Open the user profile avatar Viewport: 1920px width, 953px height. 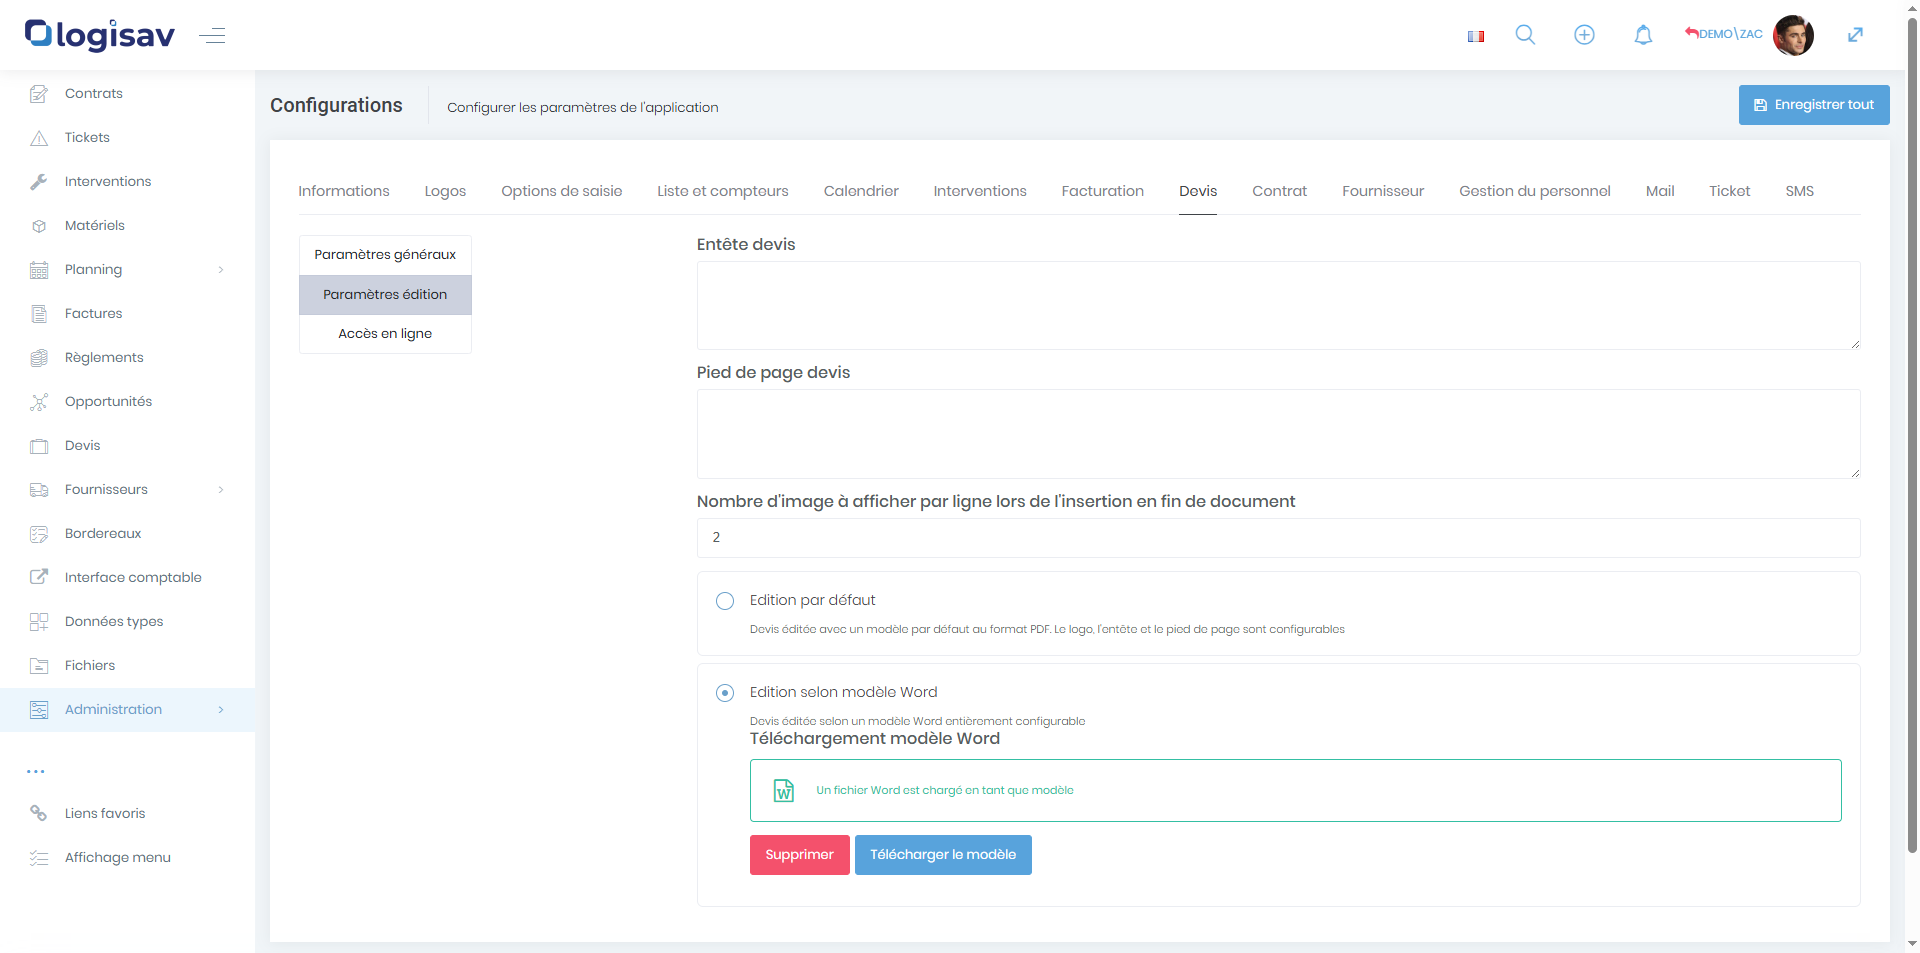1793,35
